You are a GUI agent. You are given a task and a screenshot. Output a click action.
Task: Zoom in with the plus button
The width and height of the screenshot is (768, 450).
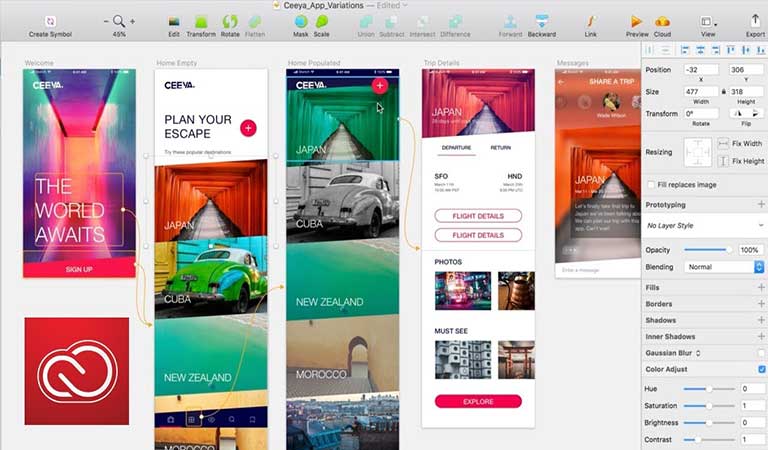click(132, 22)
